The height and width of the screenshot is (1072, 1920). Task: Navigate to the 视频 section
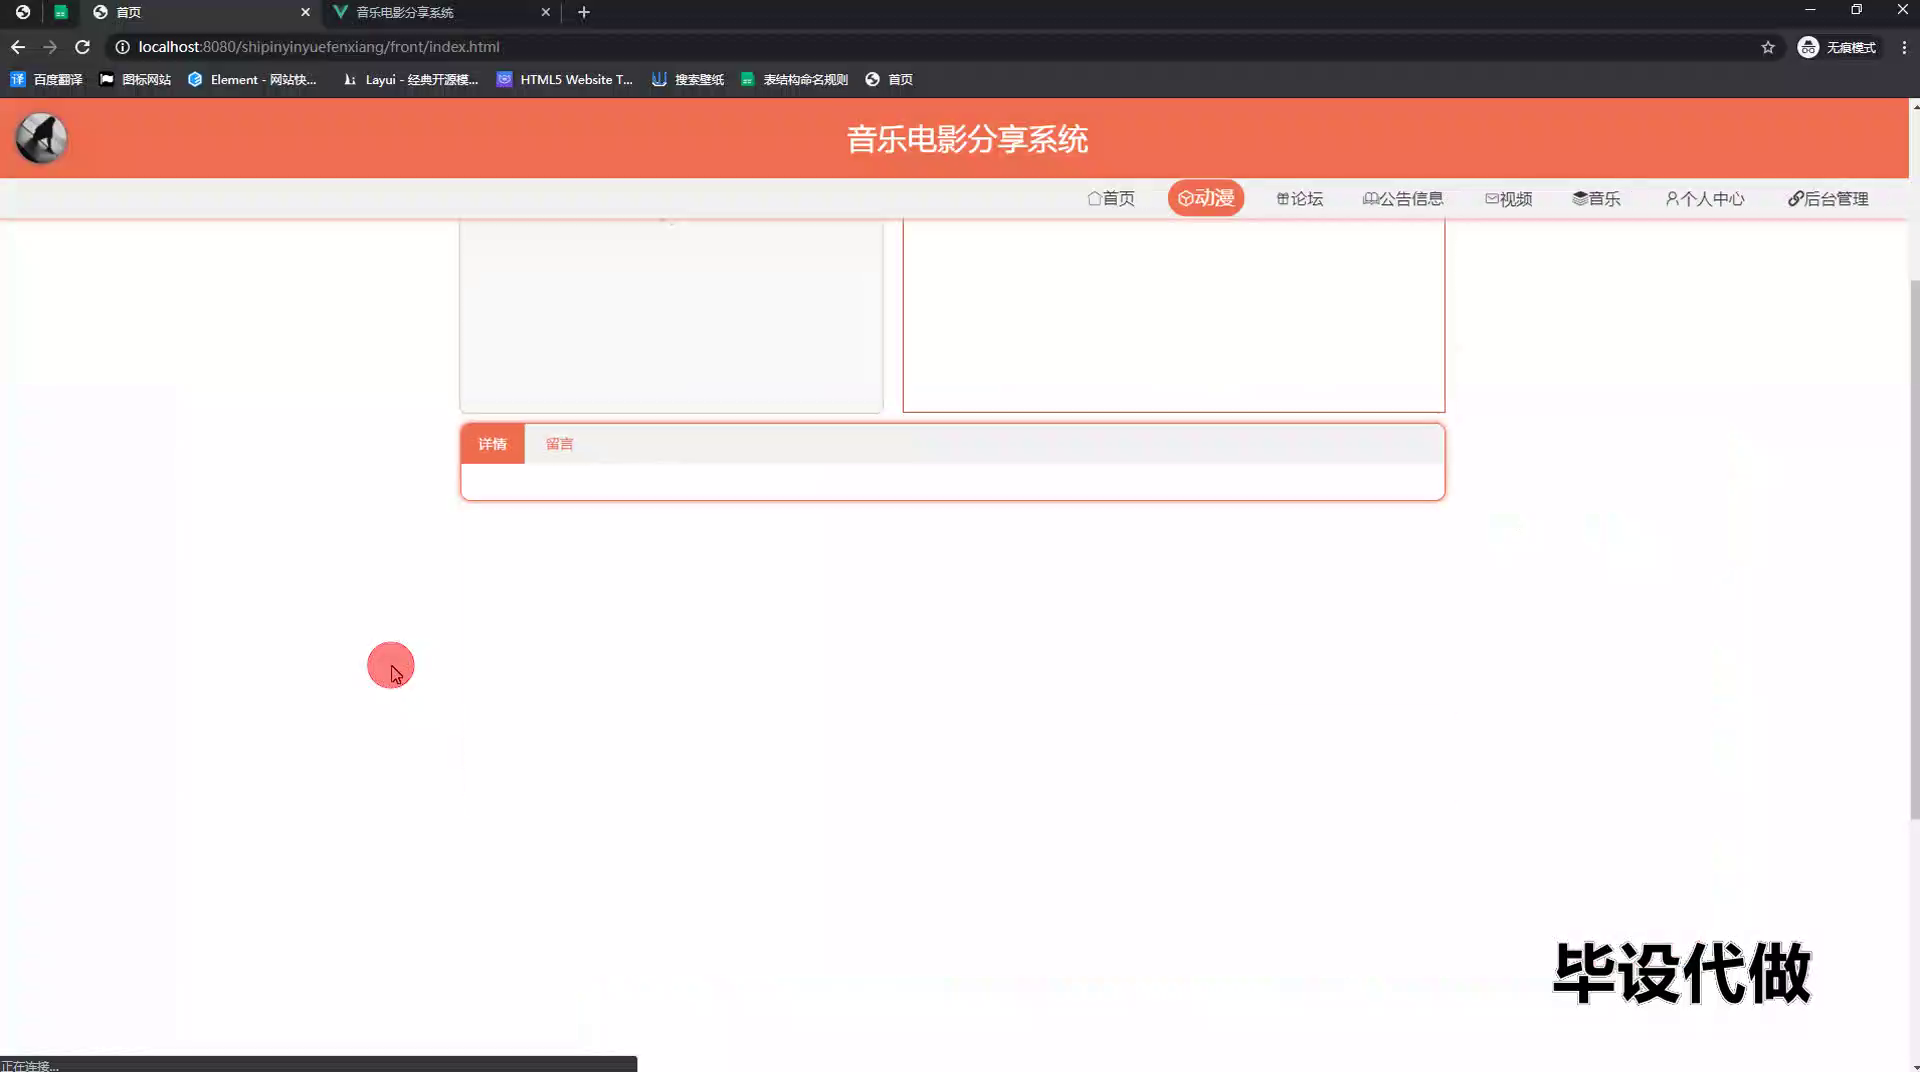click(x=1508, y=198)
